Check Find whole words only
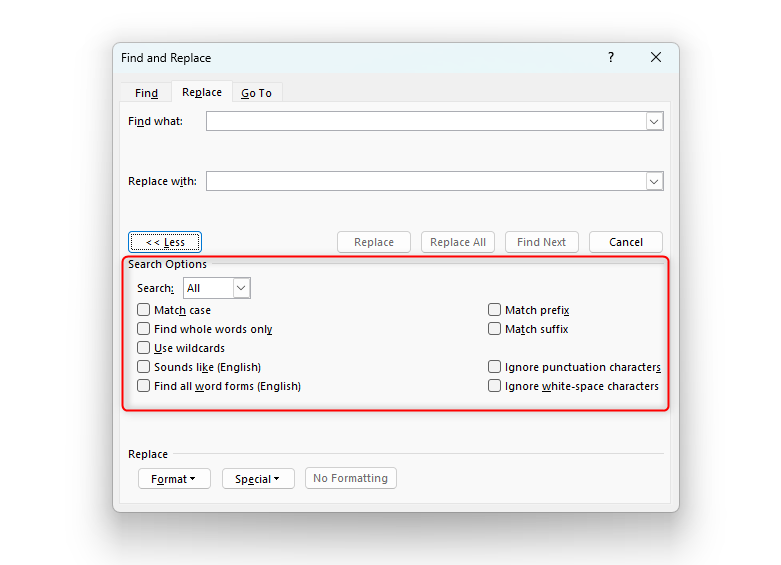 (144, 329)
